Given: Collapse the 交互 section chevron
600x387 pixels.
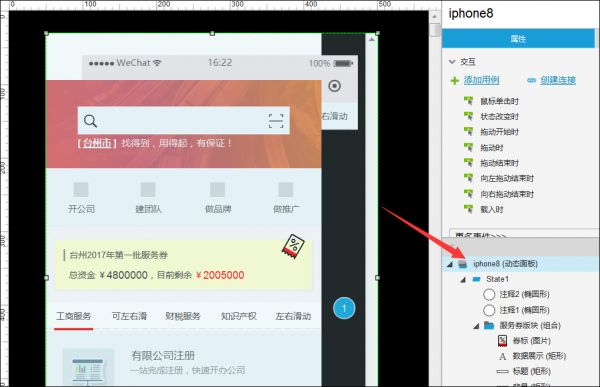Looking at the screenshot, I should (452, 62).
